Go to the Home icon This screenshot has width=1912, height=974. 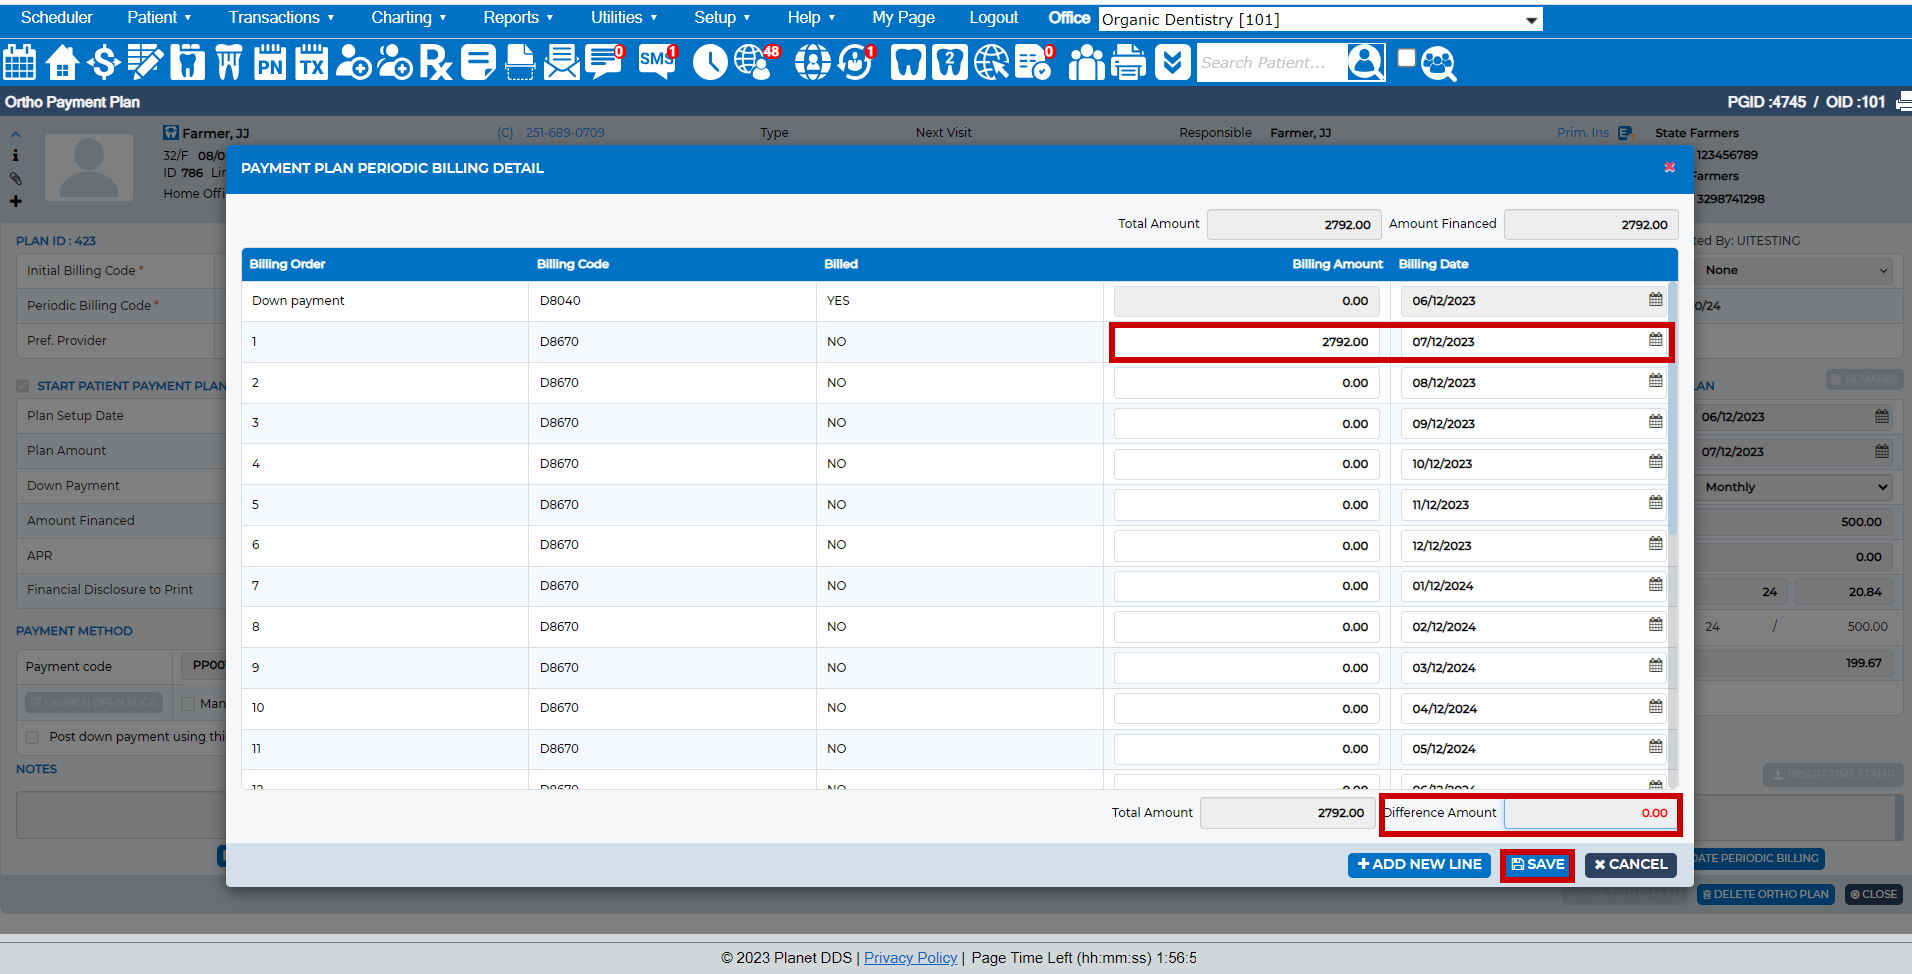[62, 62]
